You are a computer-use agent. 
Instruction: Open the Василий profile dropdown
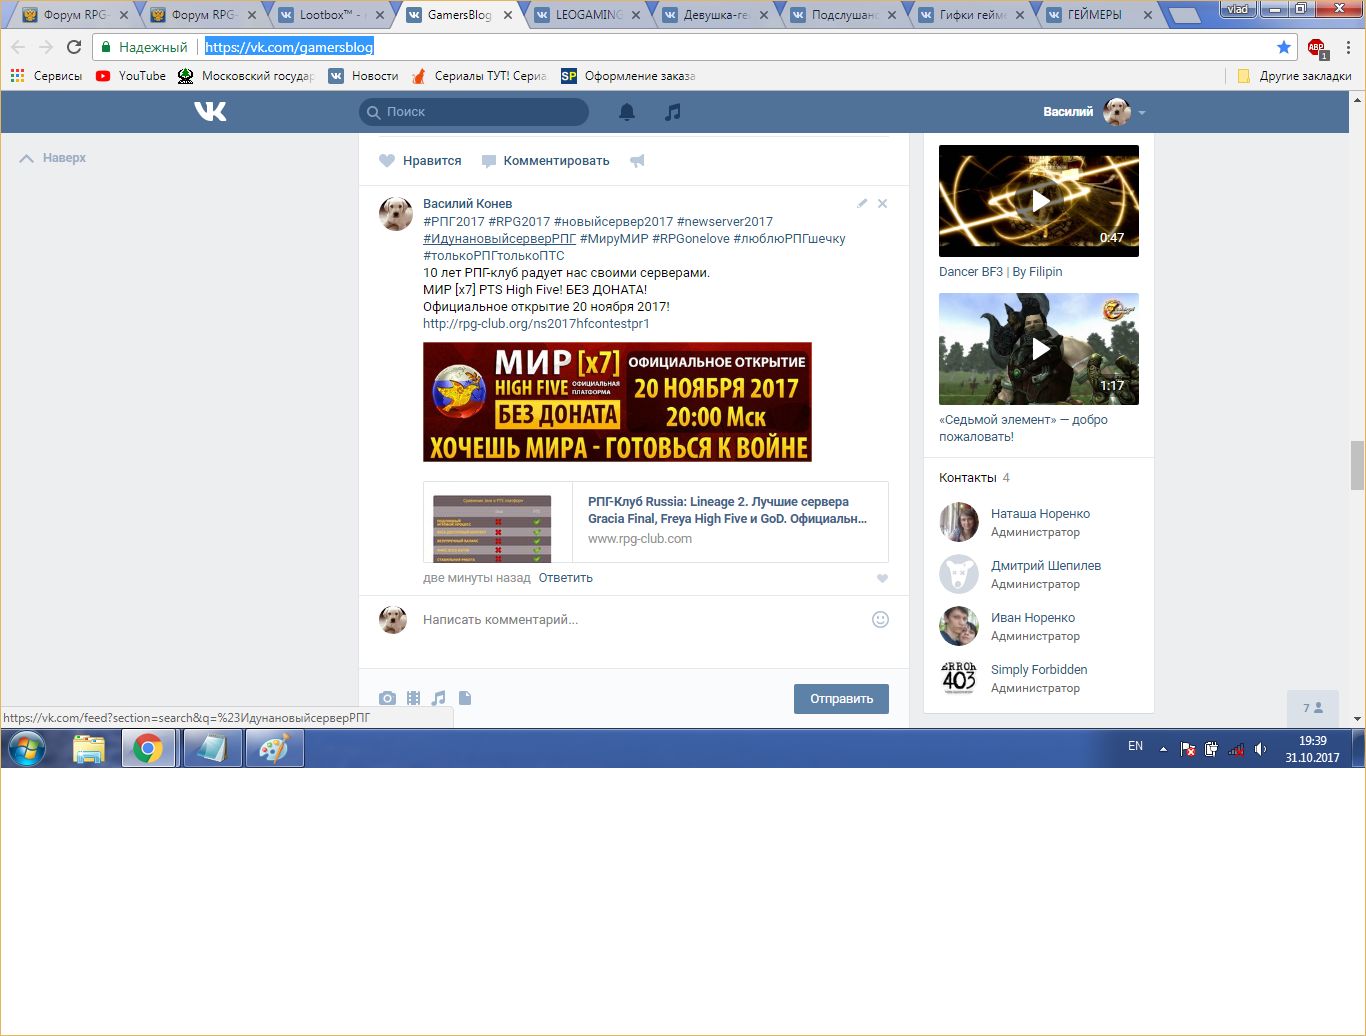[x=1094, y=112]
